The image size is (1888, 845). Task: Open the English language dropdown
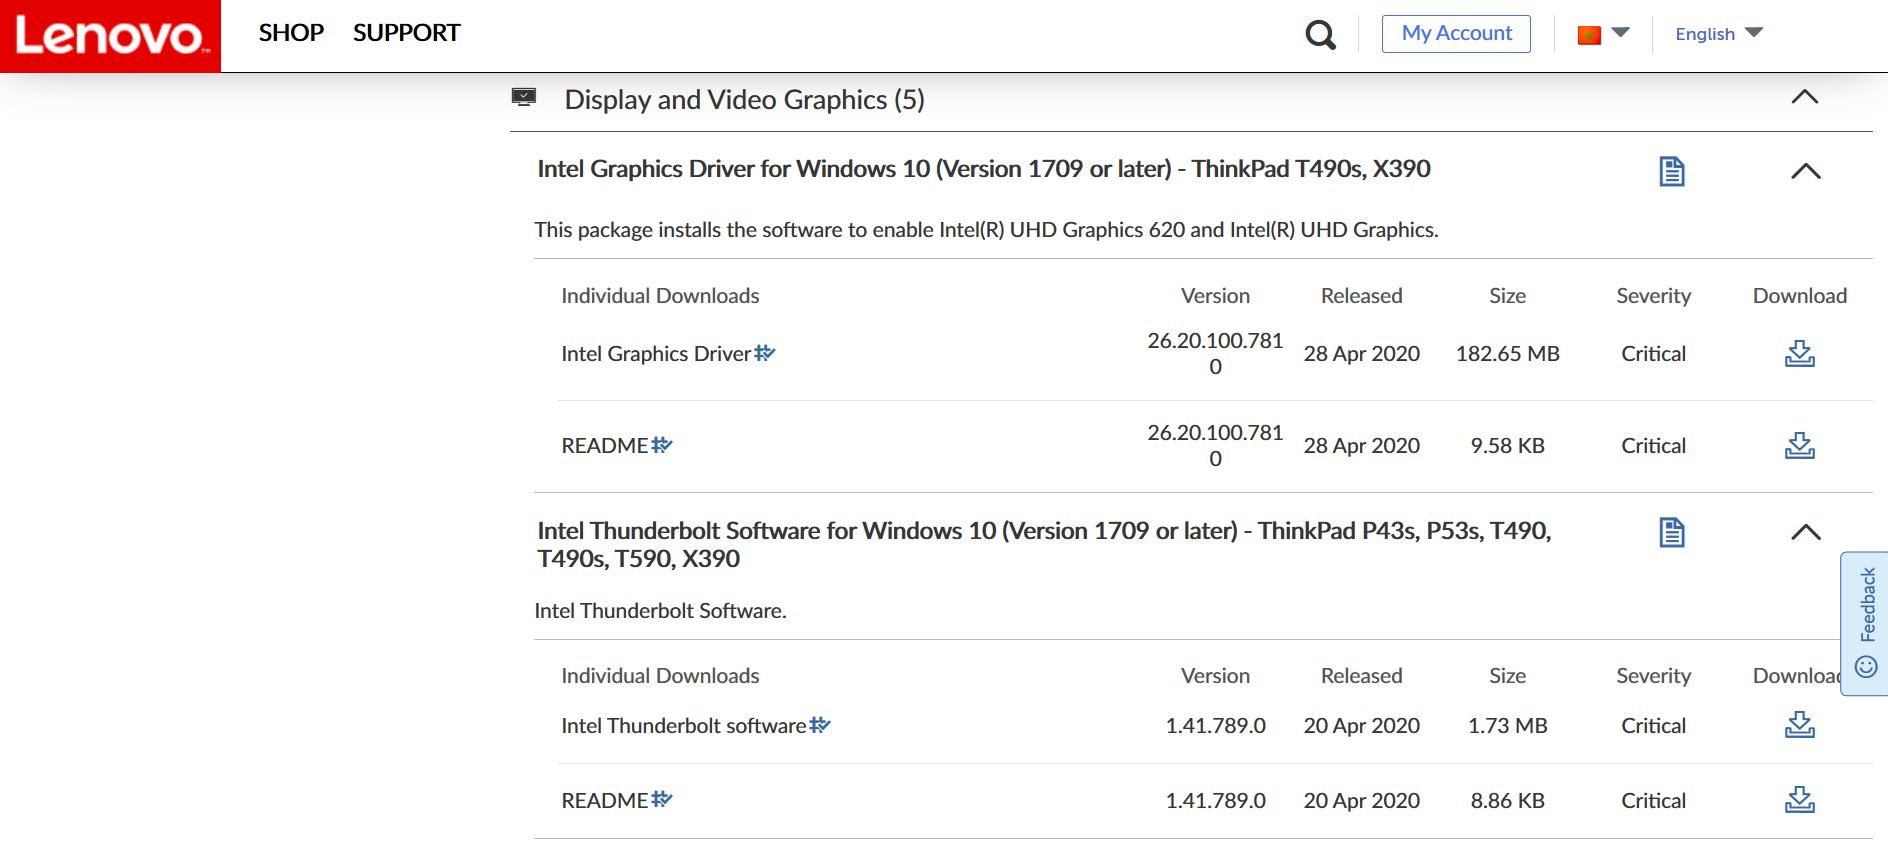(1718, 34)
